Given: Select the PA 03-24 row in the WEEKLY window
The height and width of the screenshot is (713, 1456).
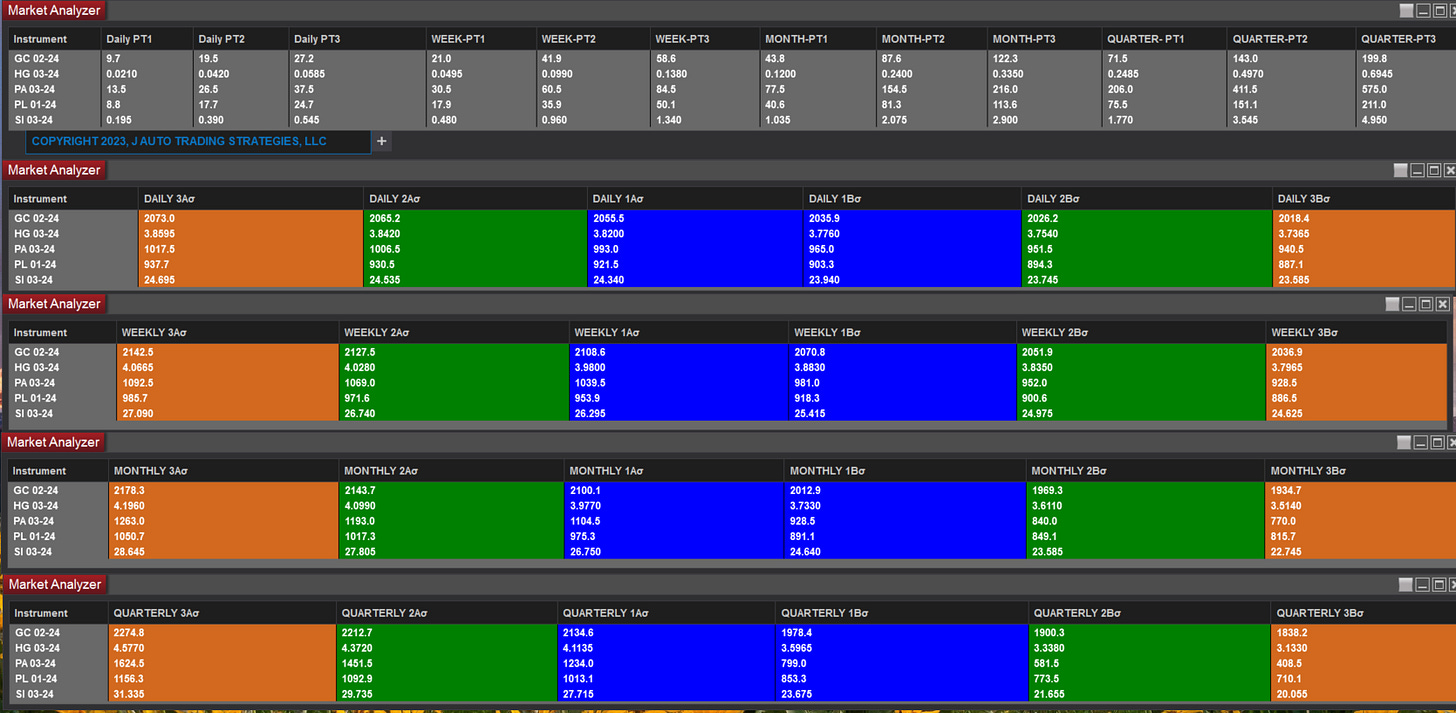Looking at the screenshot, I should pos(728,383).
